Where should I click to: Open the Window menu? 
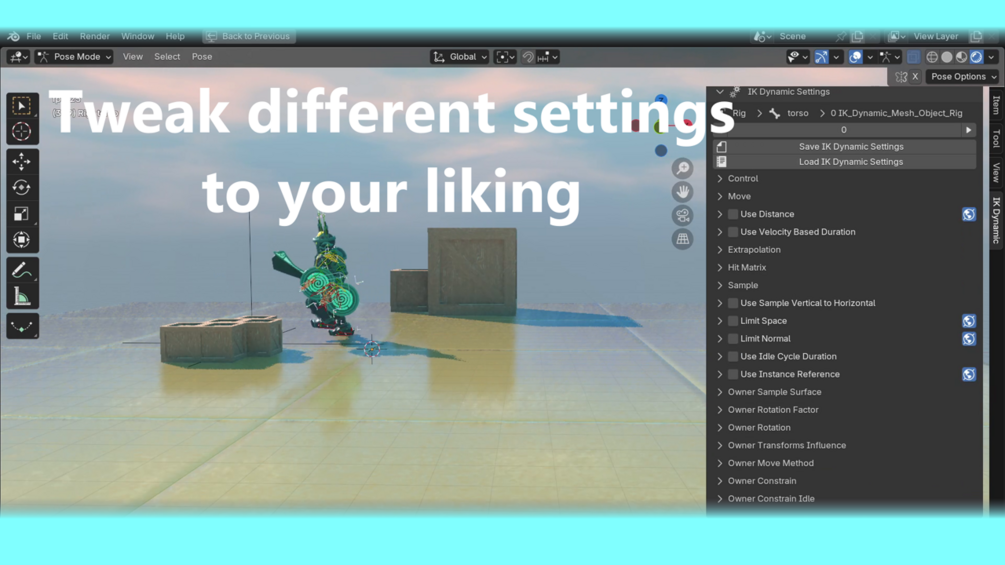138,37
